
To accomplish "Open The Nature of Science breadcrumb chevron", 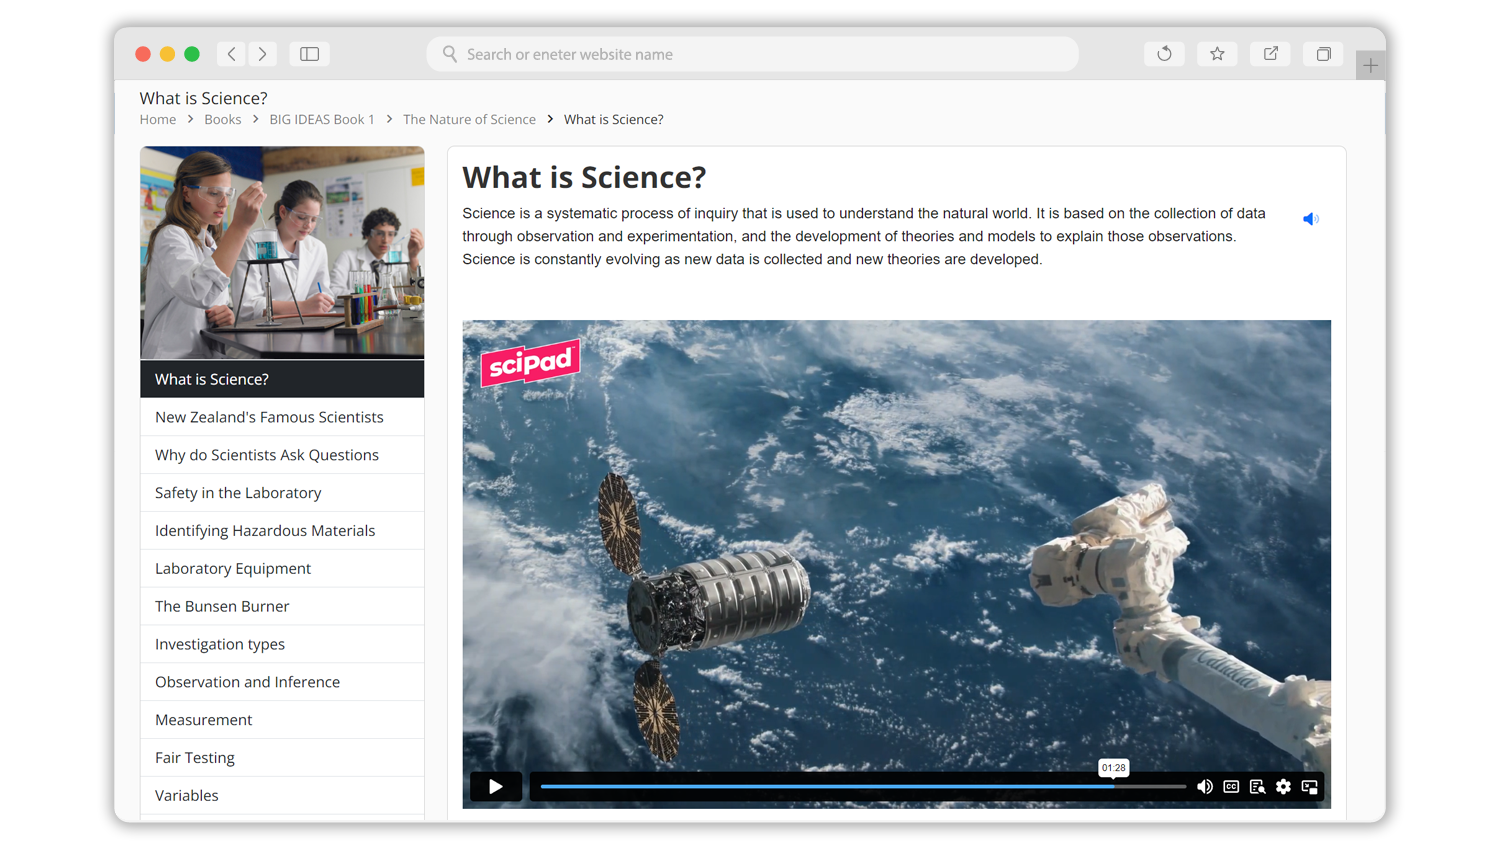I will tap(549, 119).
